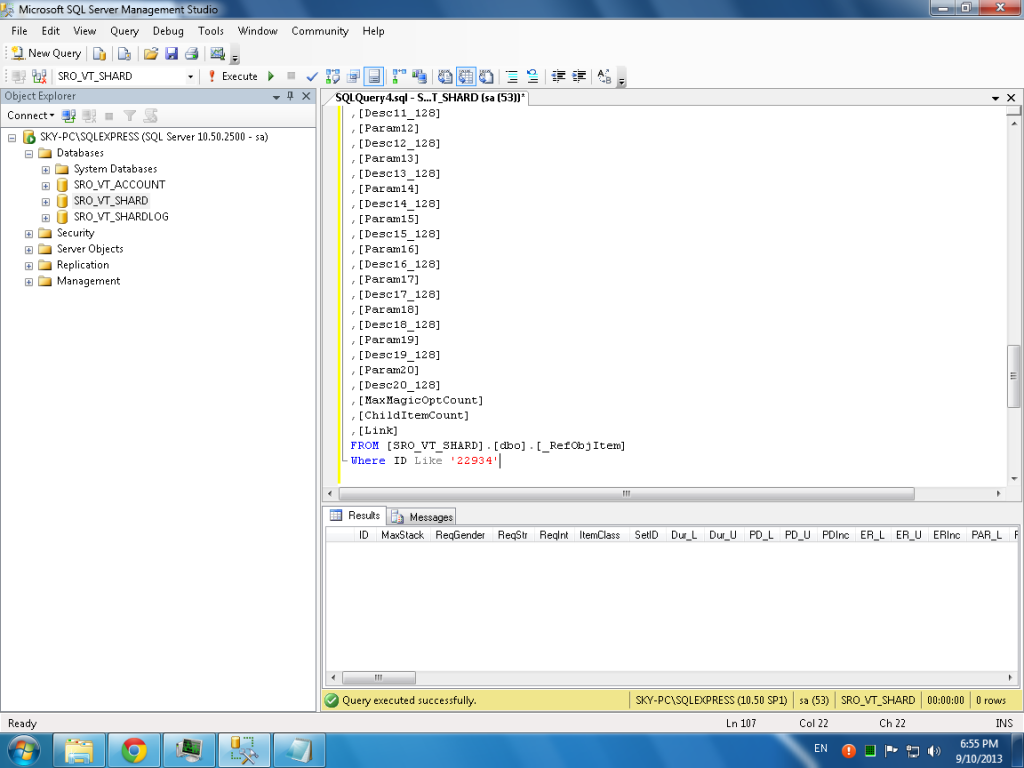Open the Community menu
Image resolution: width=1024 pixels, height=768 pixels.
coord(320,31)
